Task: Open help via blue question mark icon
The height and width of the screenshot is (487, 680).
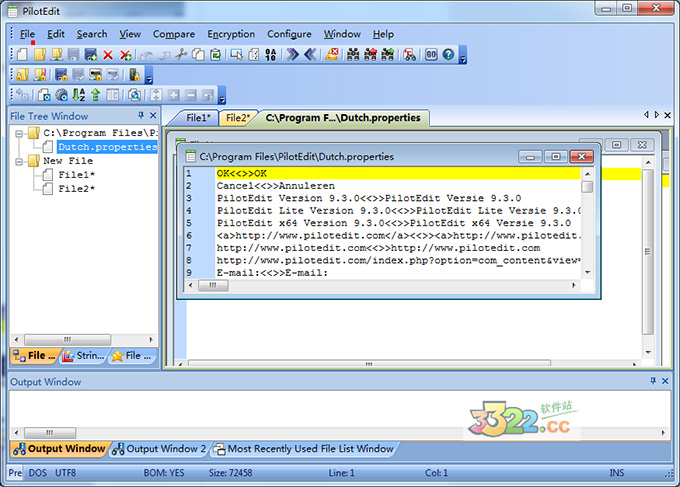Action: pos(448,55)
